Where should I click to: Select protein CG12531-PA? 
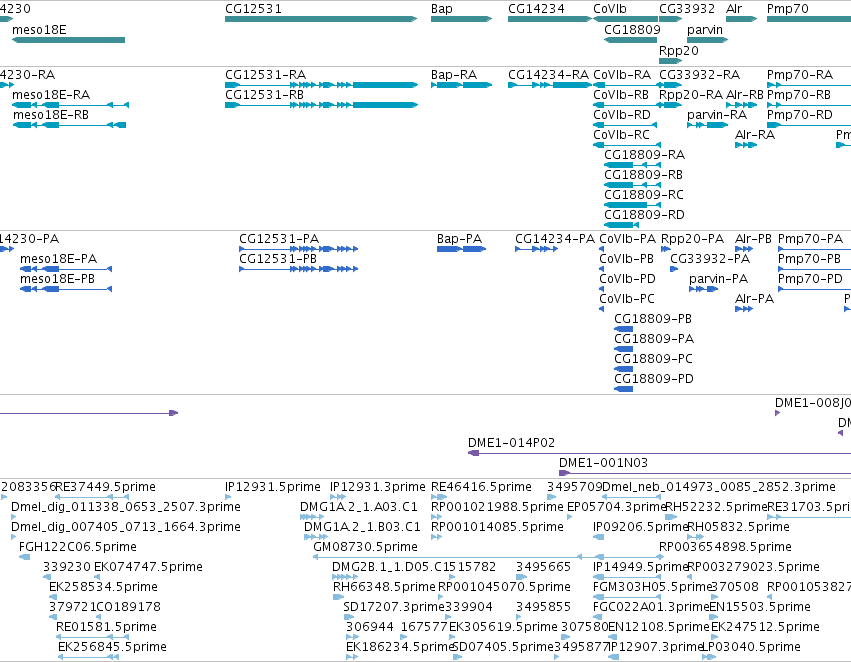279,239
